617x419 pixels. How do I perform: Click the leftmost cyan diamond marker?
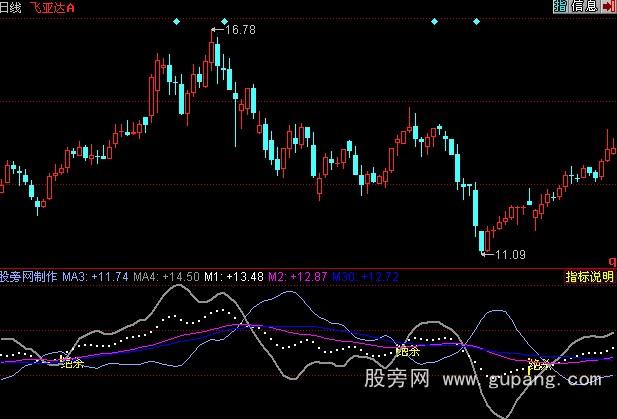point(176,21)
